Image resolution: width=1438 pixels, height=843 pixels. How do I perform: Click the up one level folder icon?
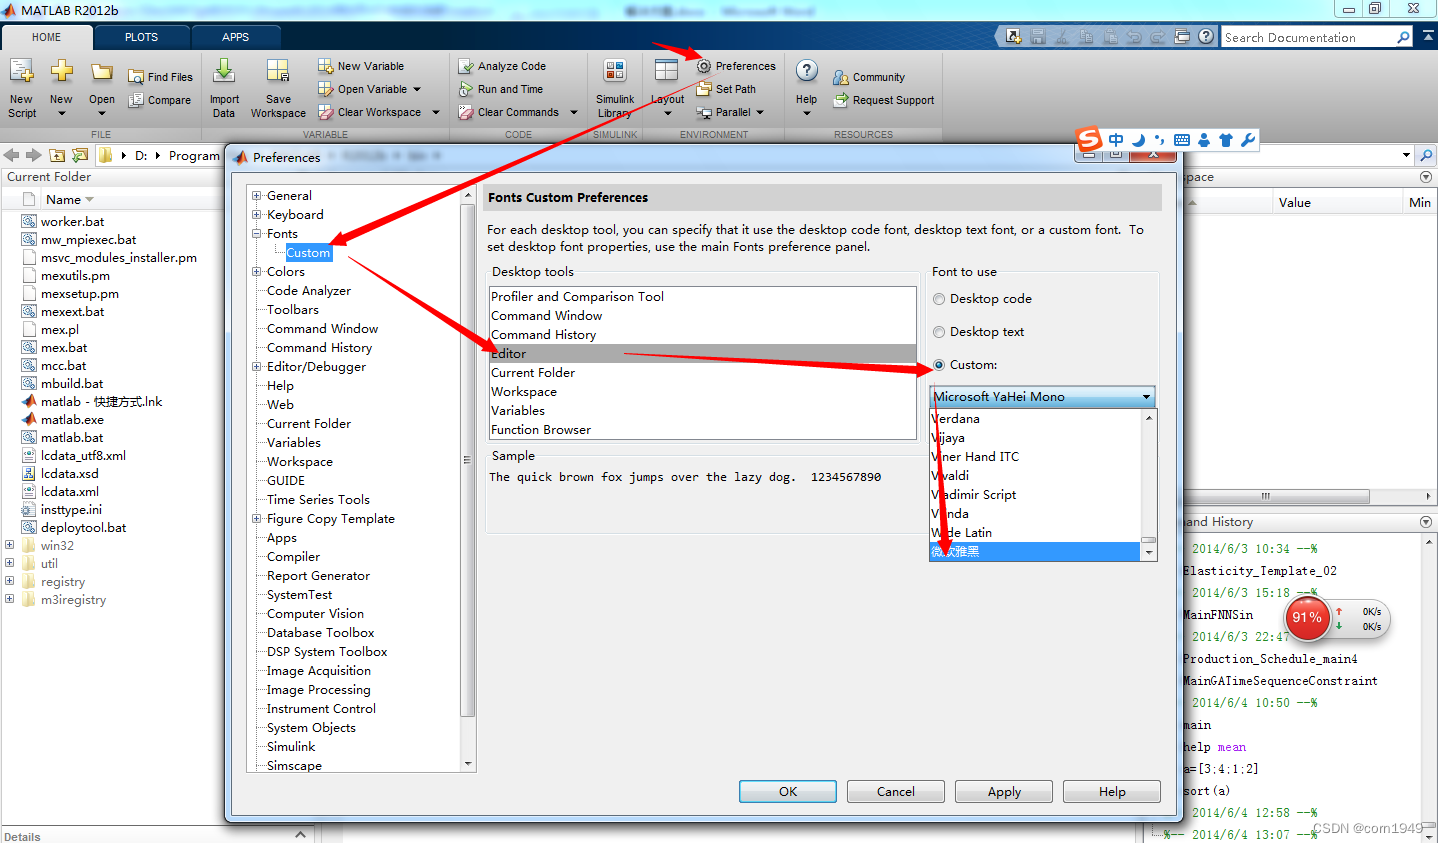[57, 155]
